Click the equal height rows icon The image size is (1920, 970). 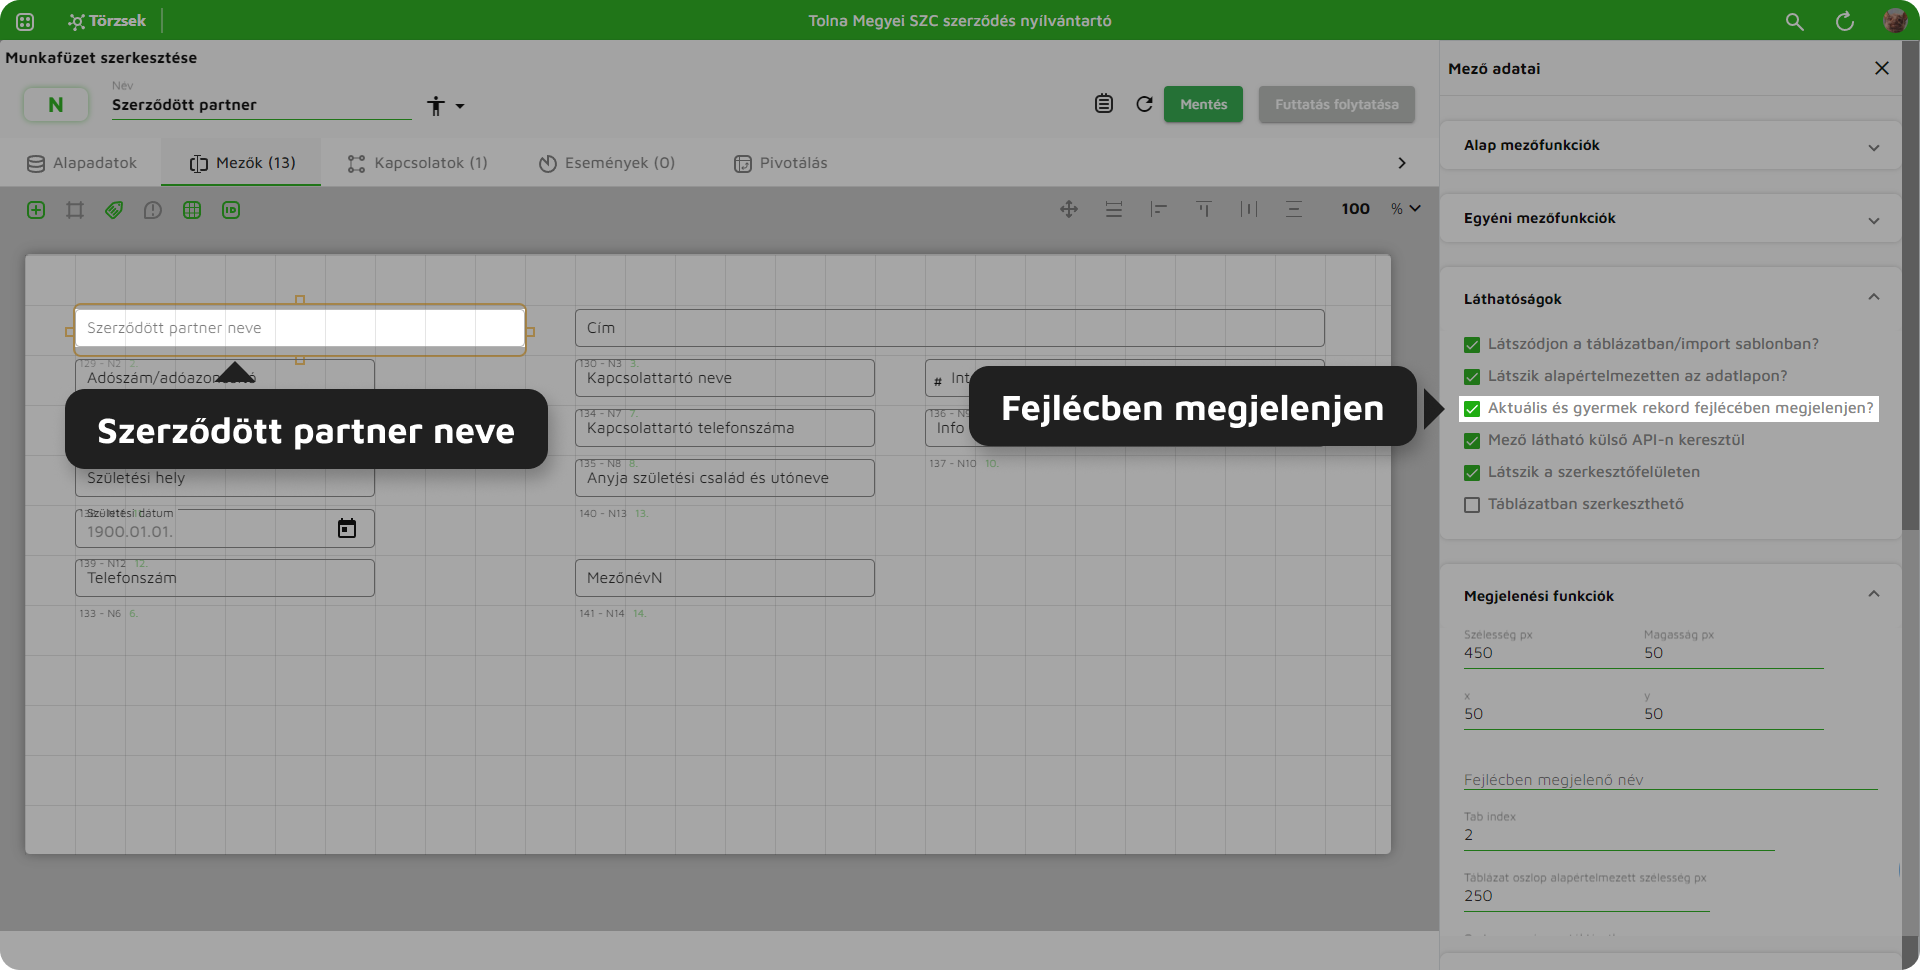(1114, 209)
